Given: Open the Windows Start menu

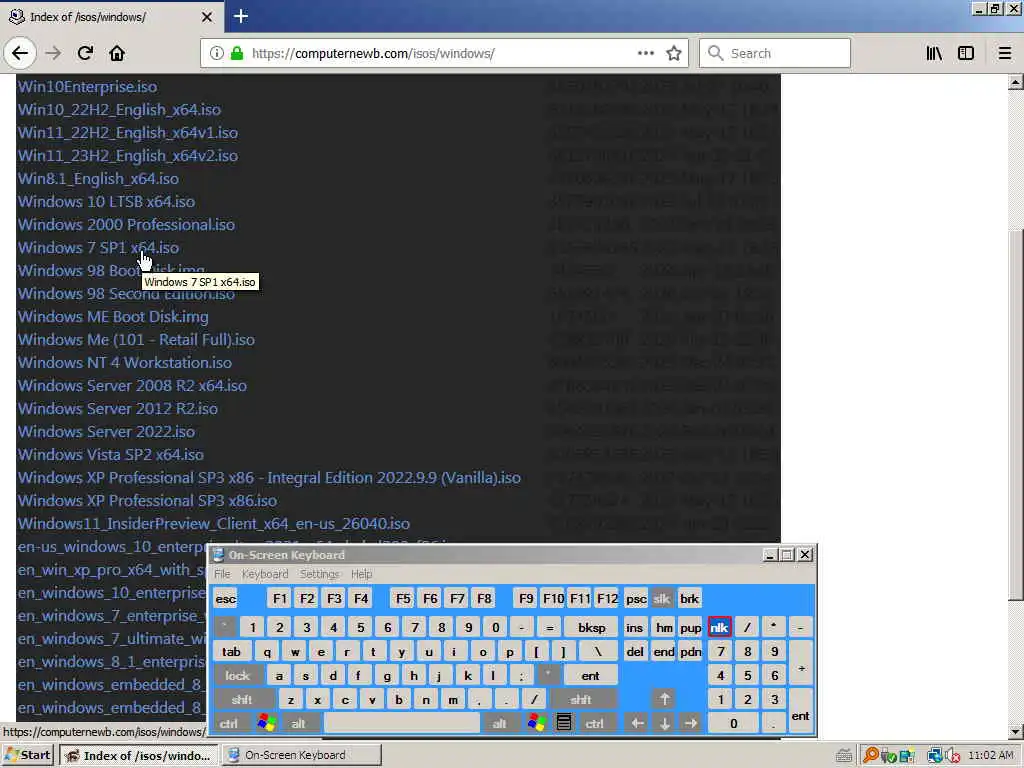Looking at the screenshot, I should coord(28,756).
